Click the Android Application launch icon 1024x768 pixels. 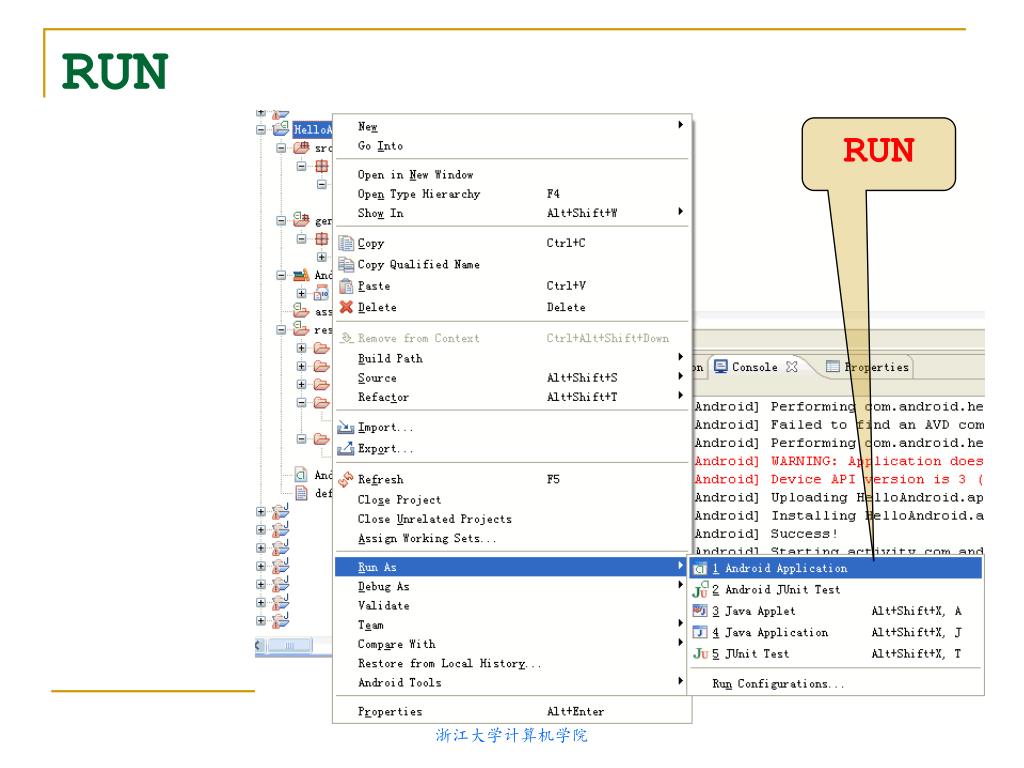pos(699,569)
